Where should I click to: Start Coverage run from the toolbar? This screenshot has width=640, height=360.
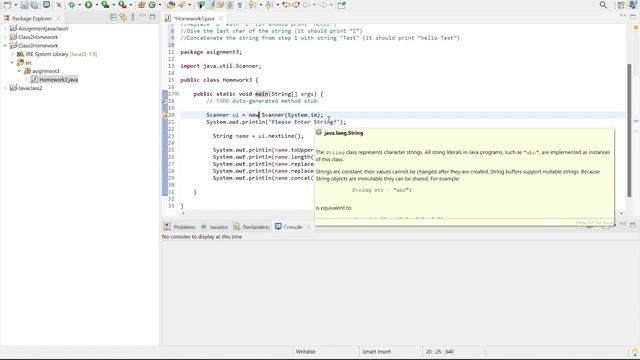(x=105, y=5)
